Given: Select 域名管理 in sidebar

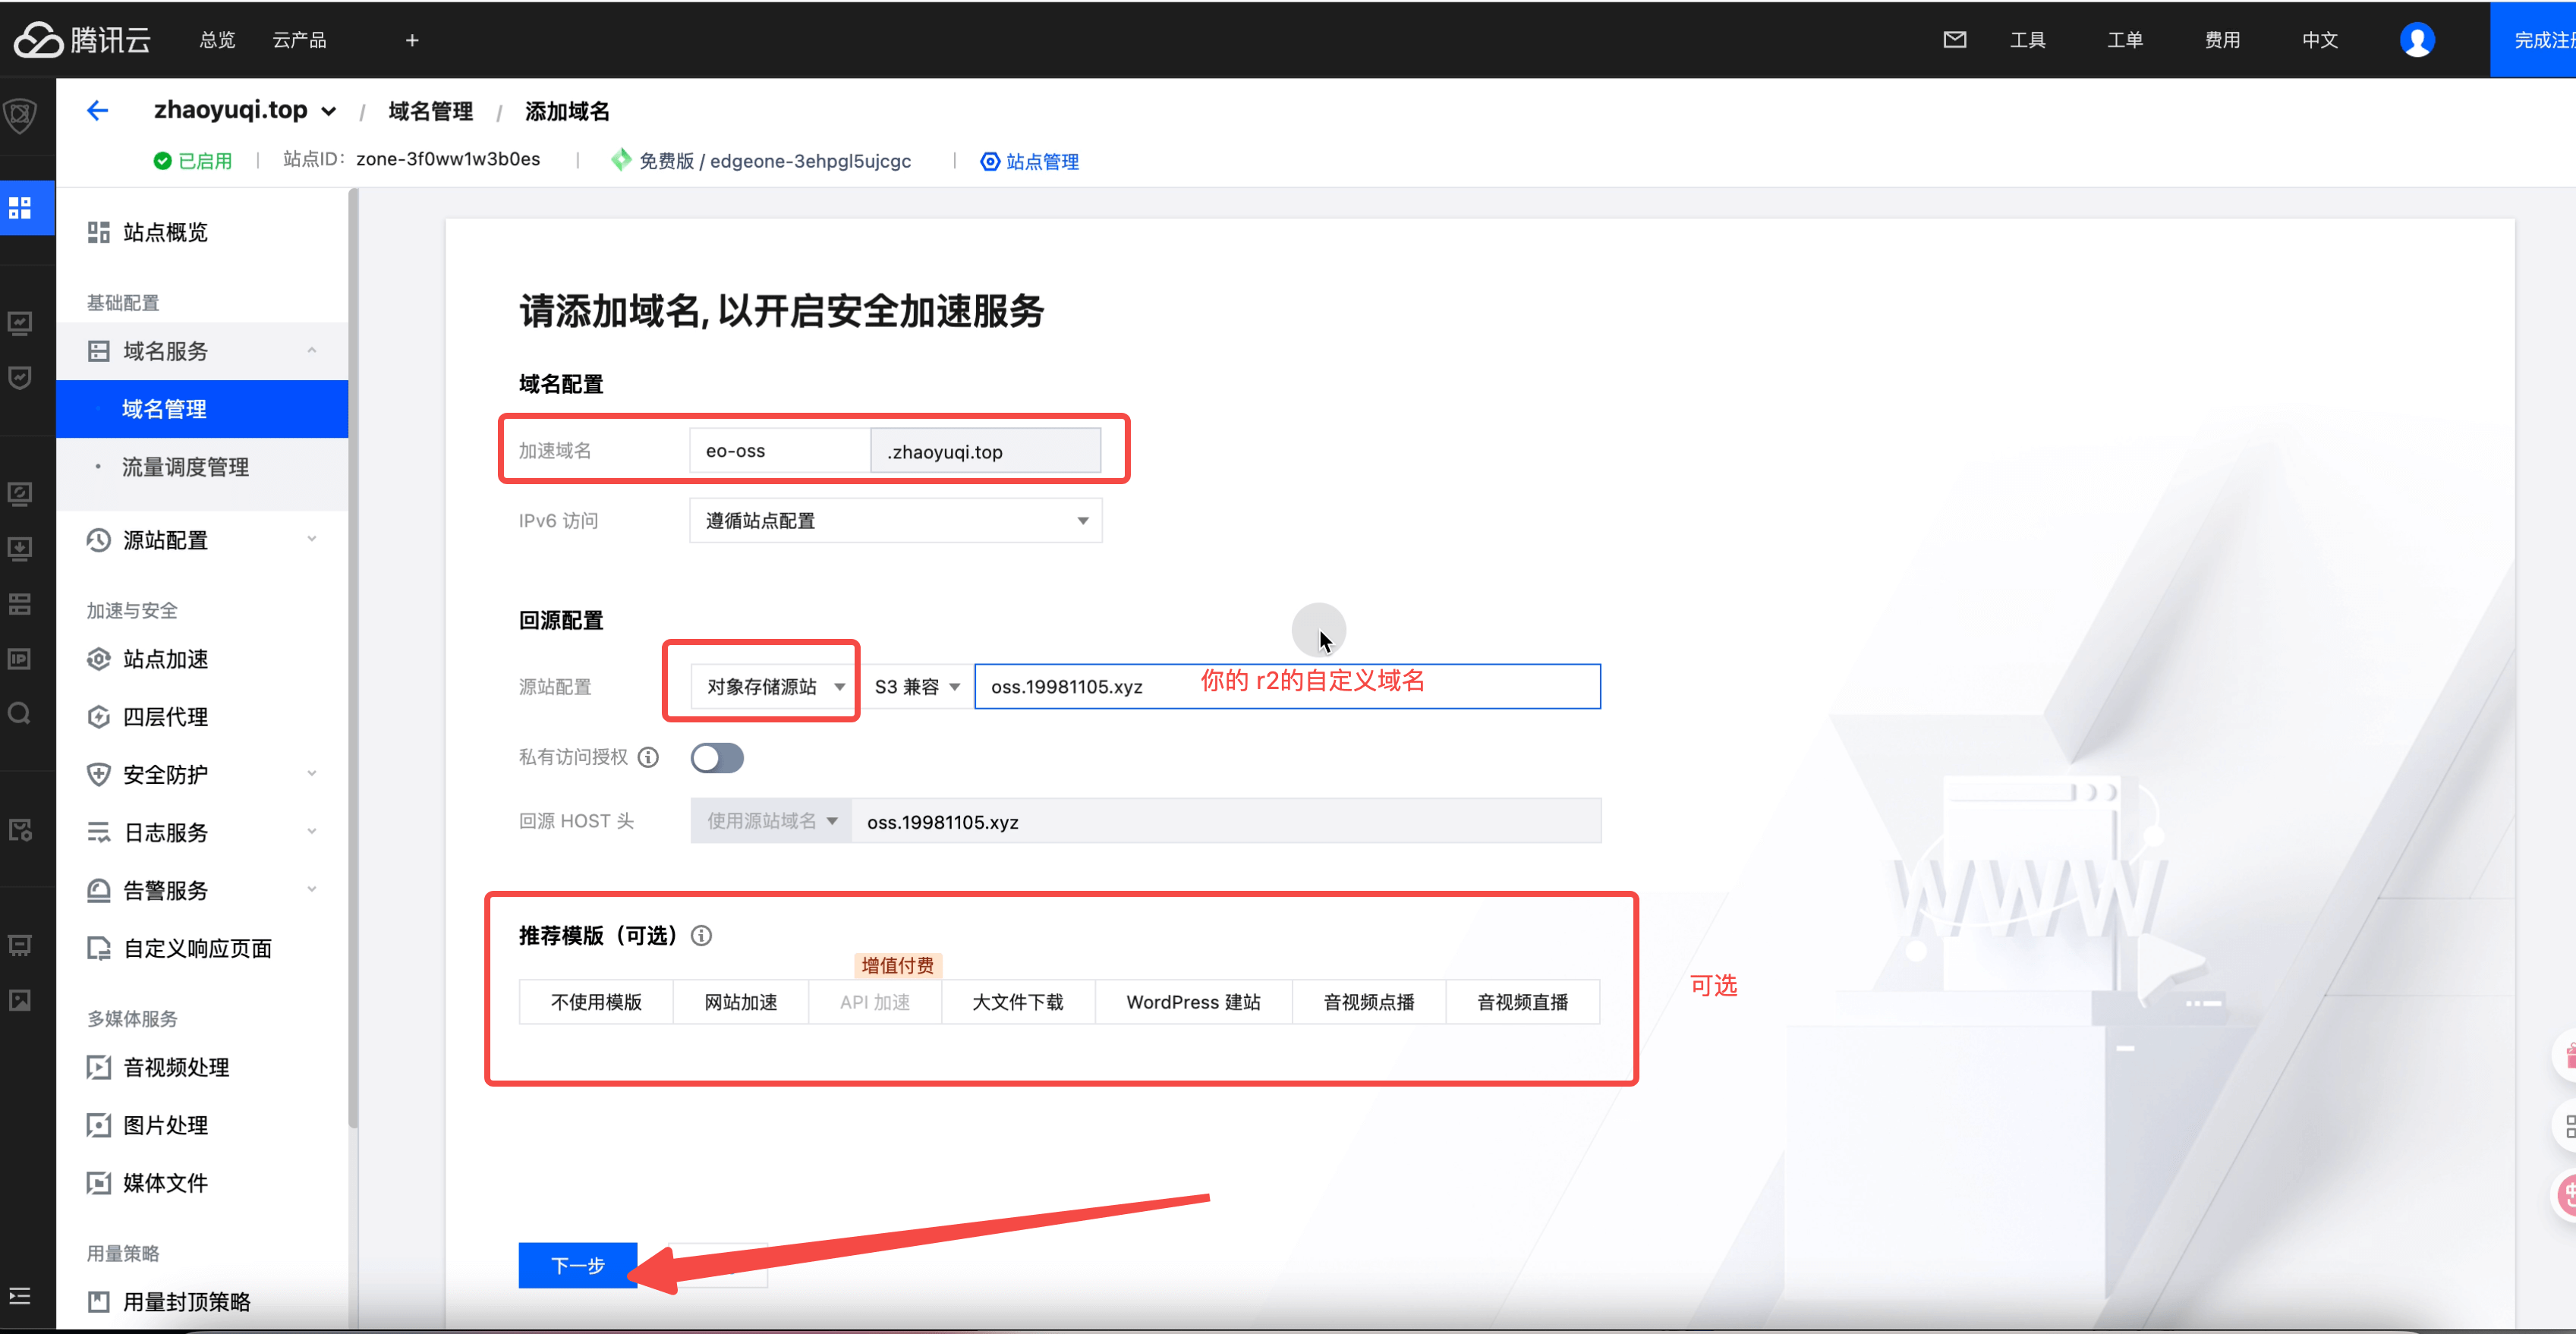Looking at the screenshot, I should coord(202,408).
